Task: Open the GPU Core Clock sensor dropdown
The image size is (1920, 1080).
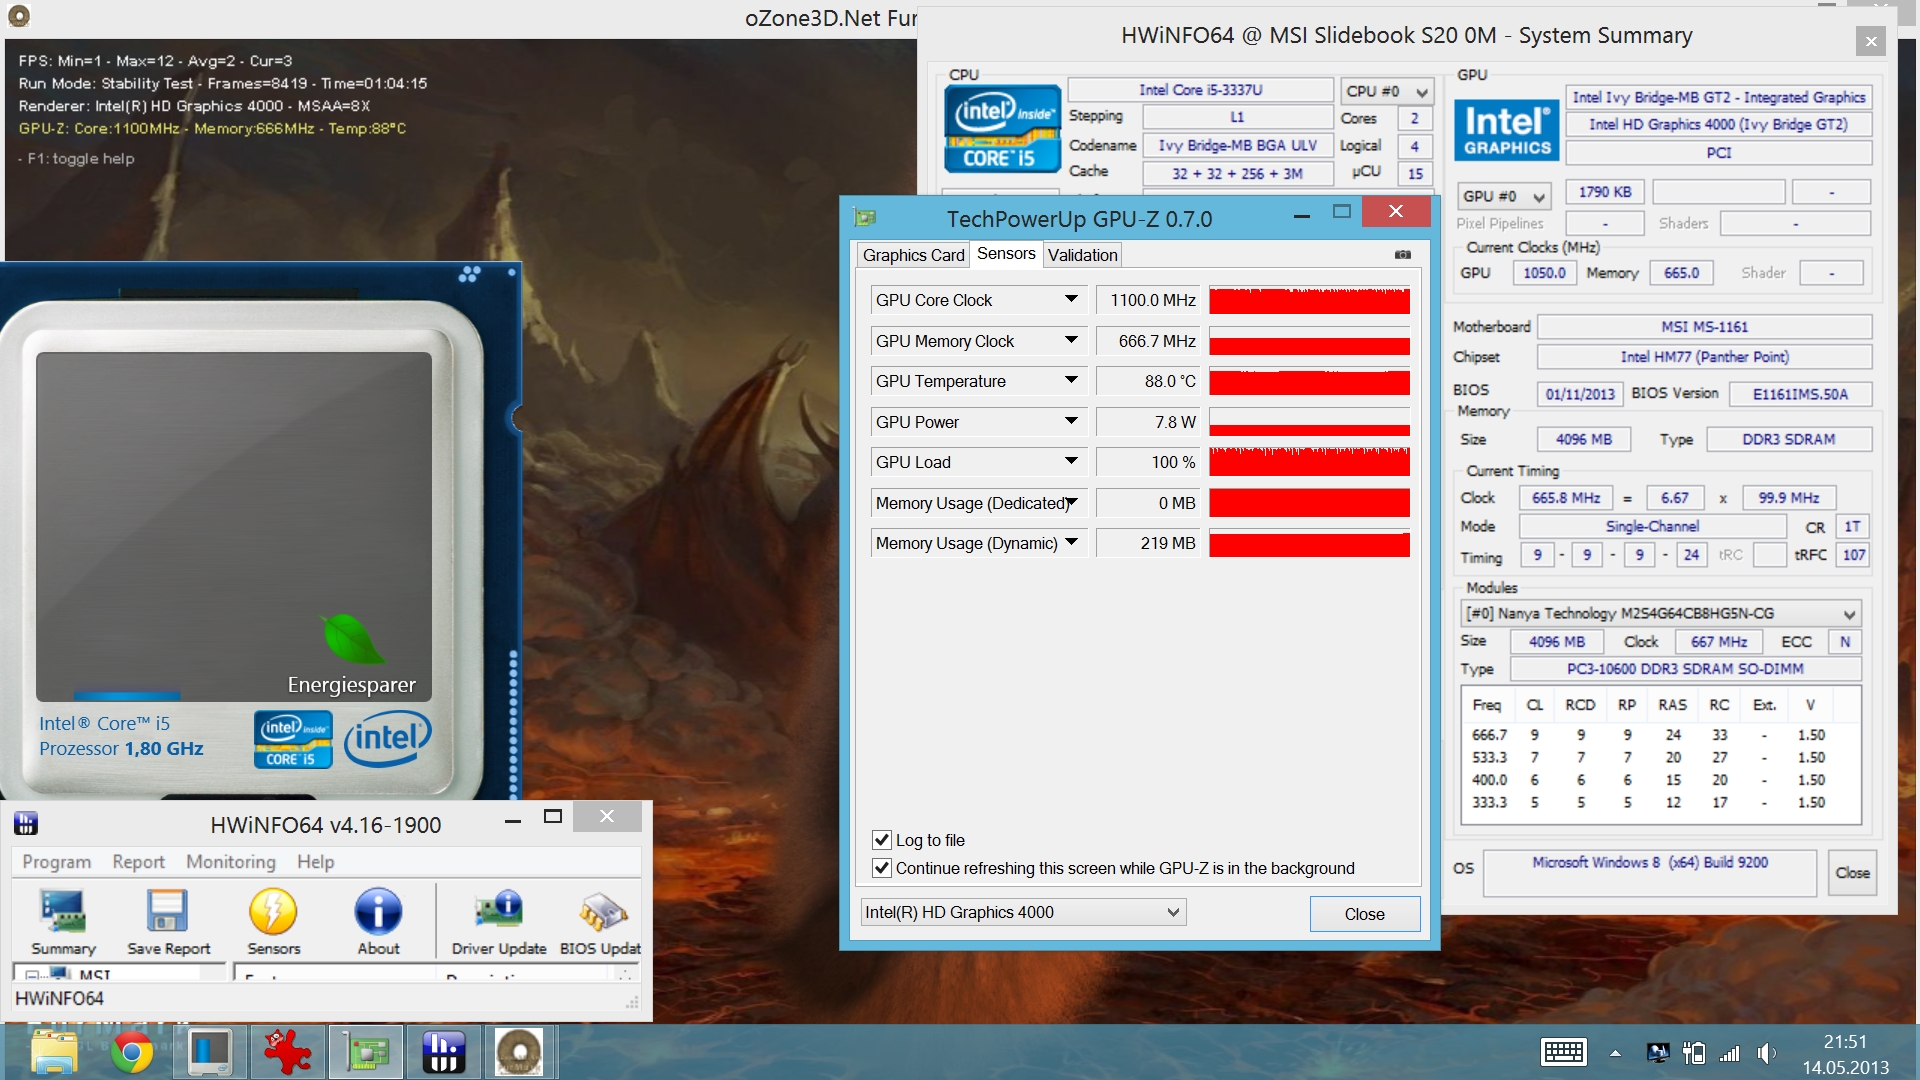Action: [x=1071, y=300]
